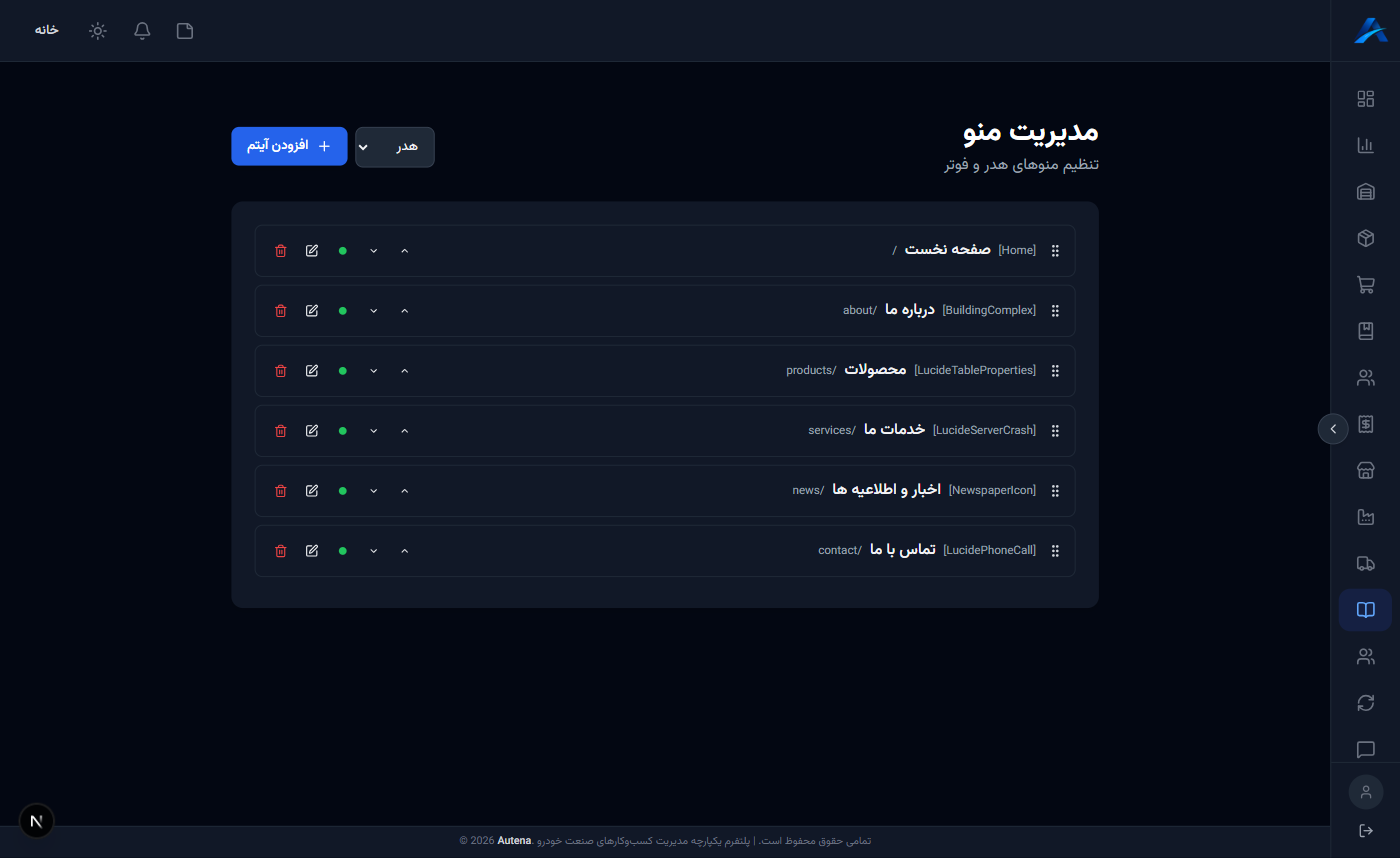Screen dimensions: 1400x858
Task: Toggle active status dot of خدمات ما
Action: click(343, 431)
